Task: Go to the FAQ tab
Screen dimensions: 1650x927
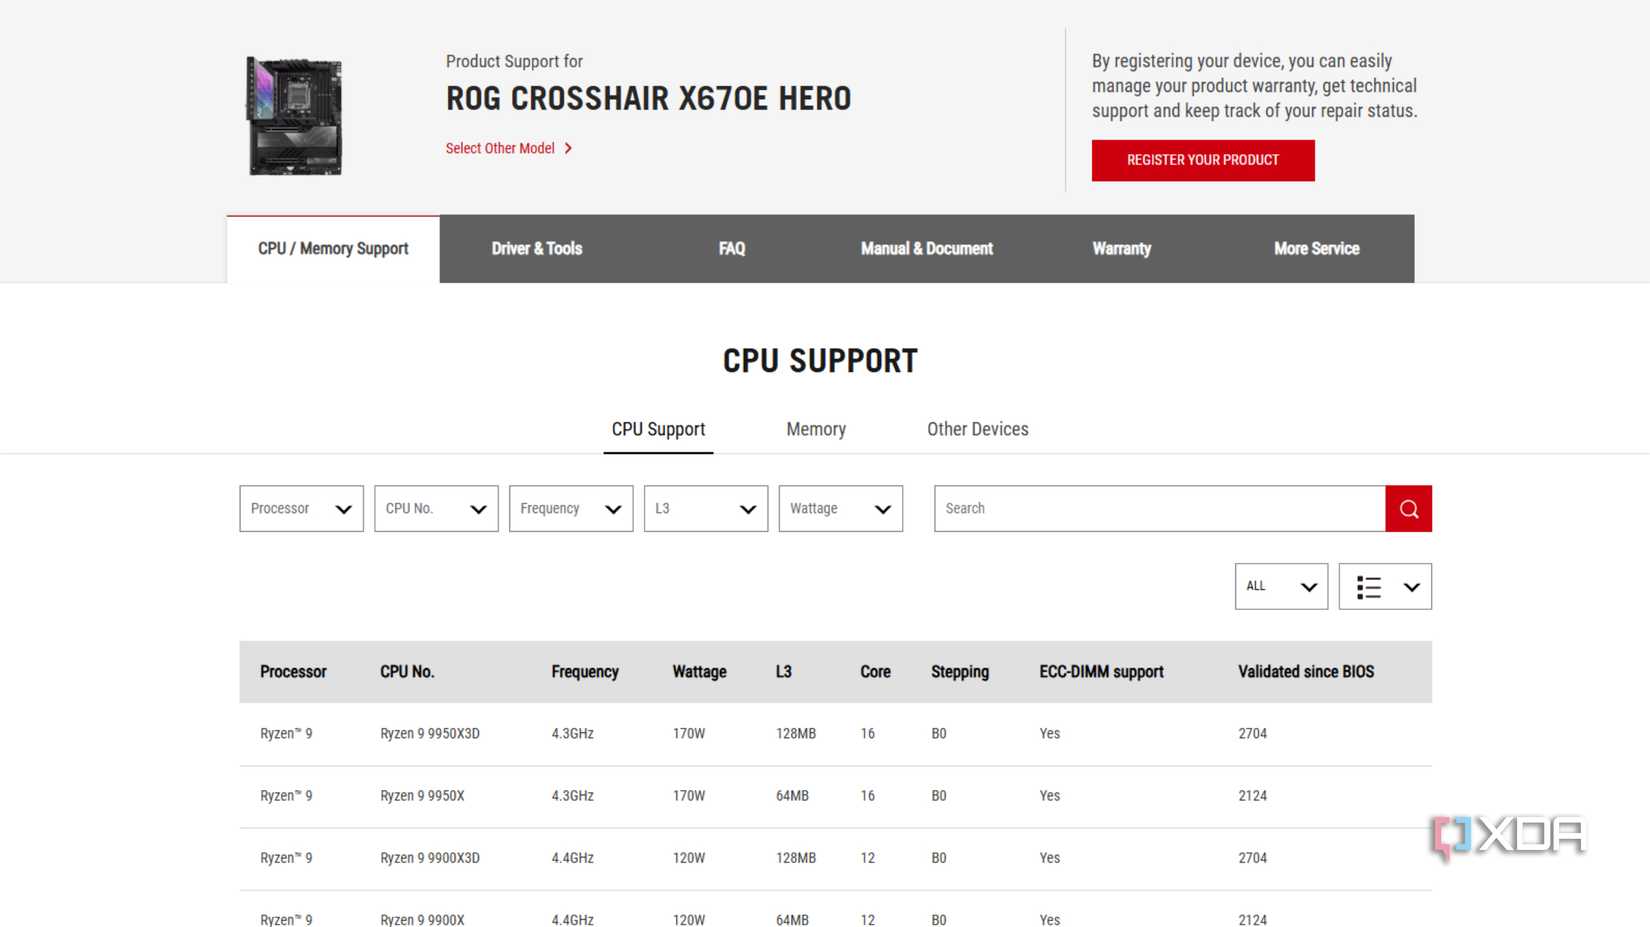Action: (x=732, y=249)
